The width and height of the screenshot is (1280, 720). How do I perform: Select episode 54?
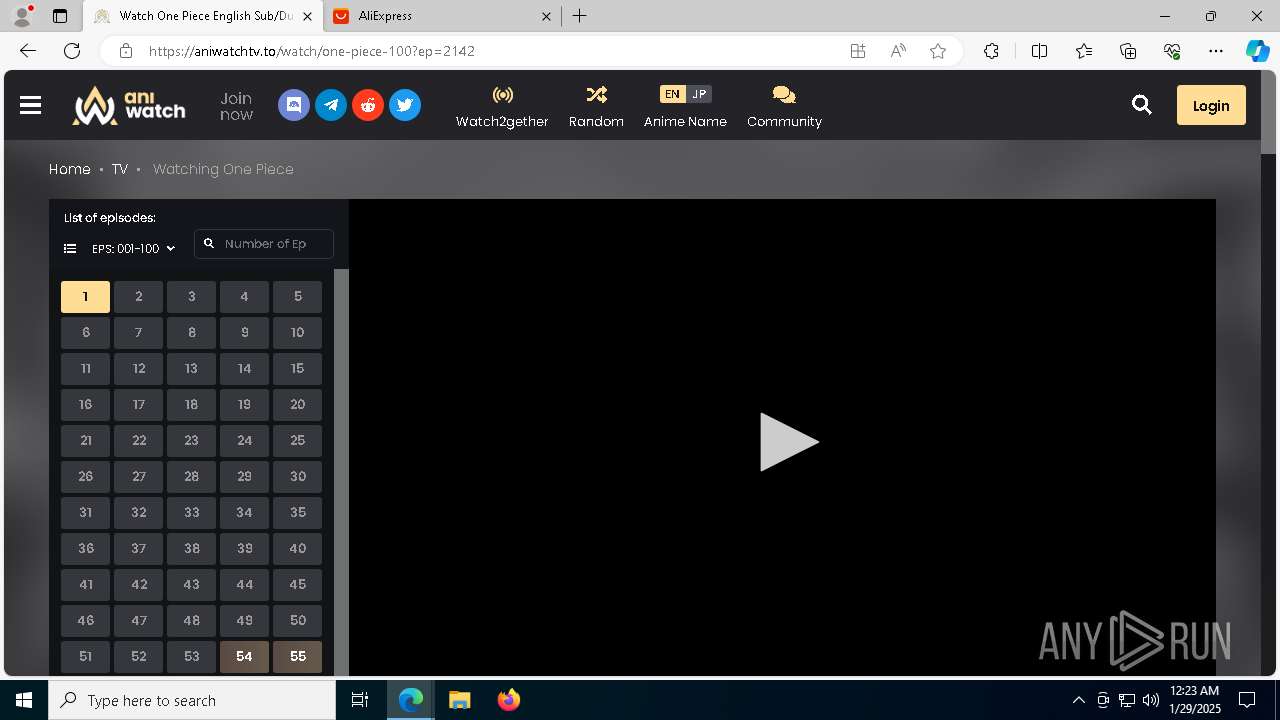pos(244,656)
